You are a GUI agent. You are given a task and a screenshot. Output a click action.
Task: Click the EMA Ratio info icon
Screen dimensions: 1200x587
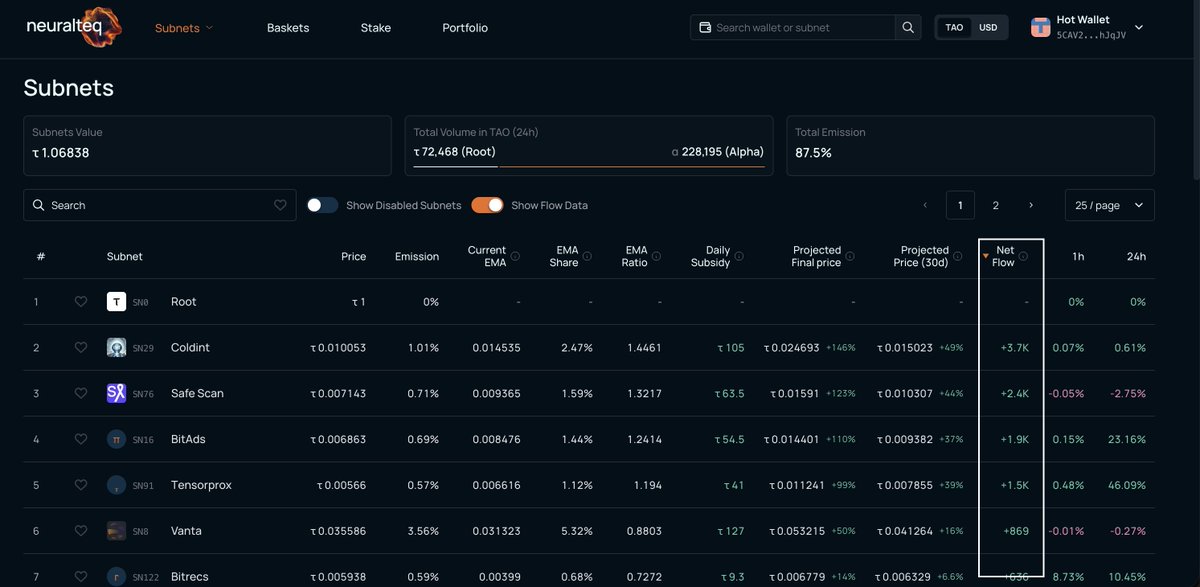click(656, 257)
